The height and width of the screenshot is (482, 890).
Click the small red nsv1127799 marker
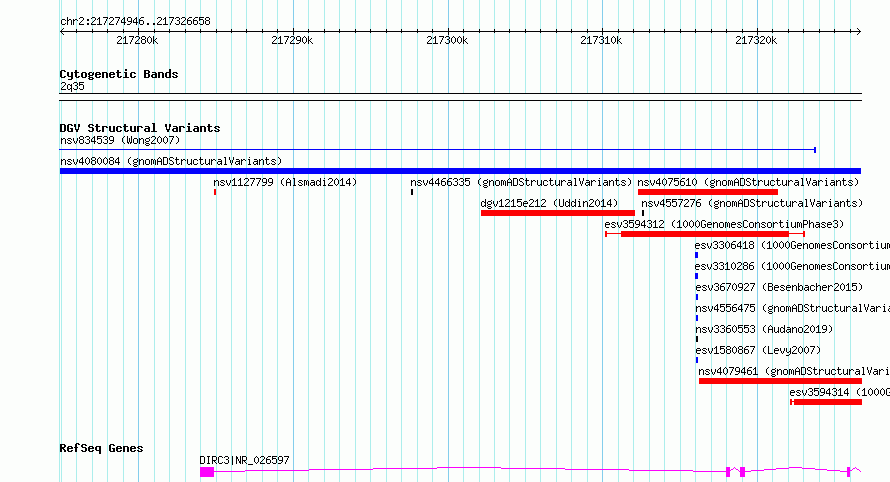point(215,192)
